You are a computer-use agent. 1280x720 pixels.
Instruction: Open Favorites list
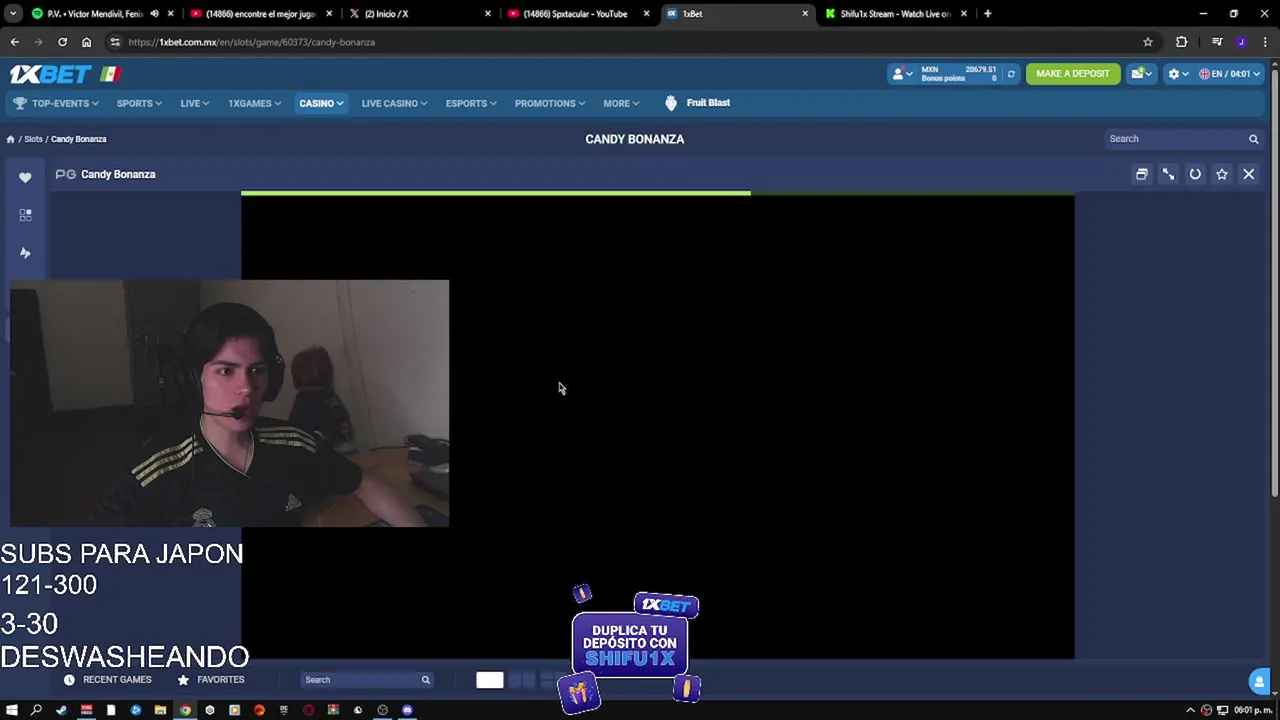(211, 680)
